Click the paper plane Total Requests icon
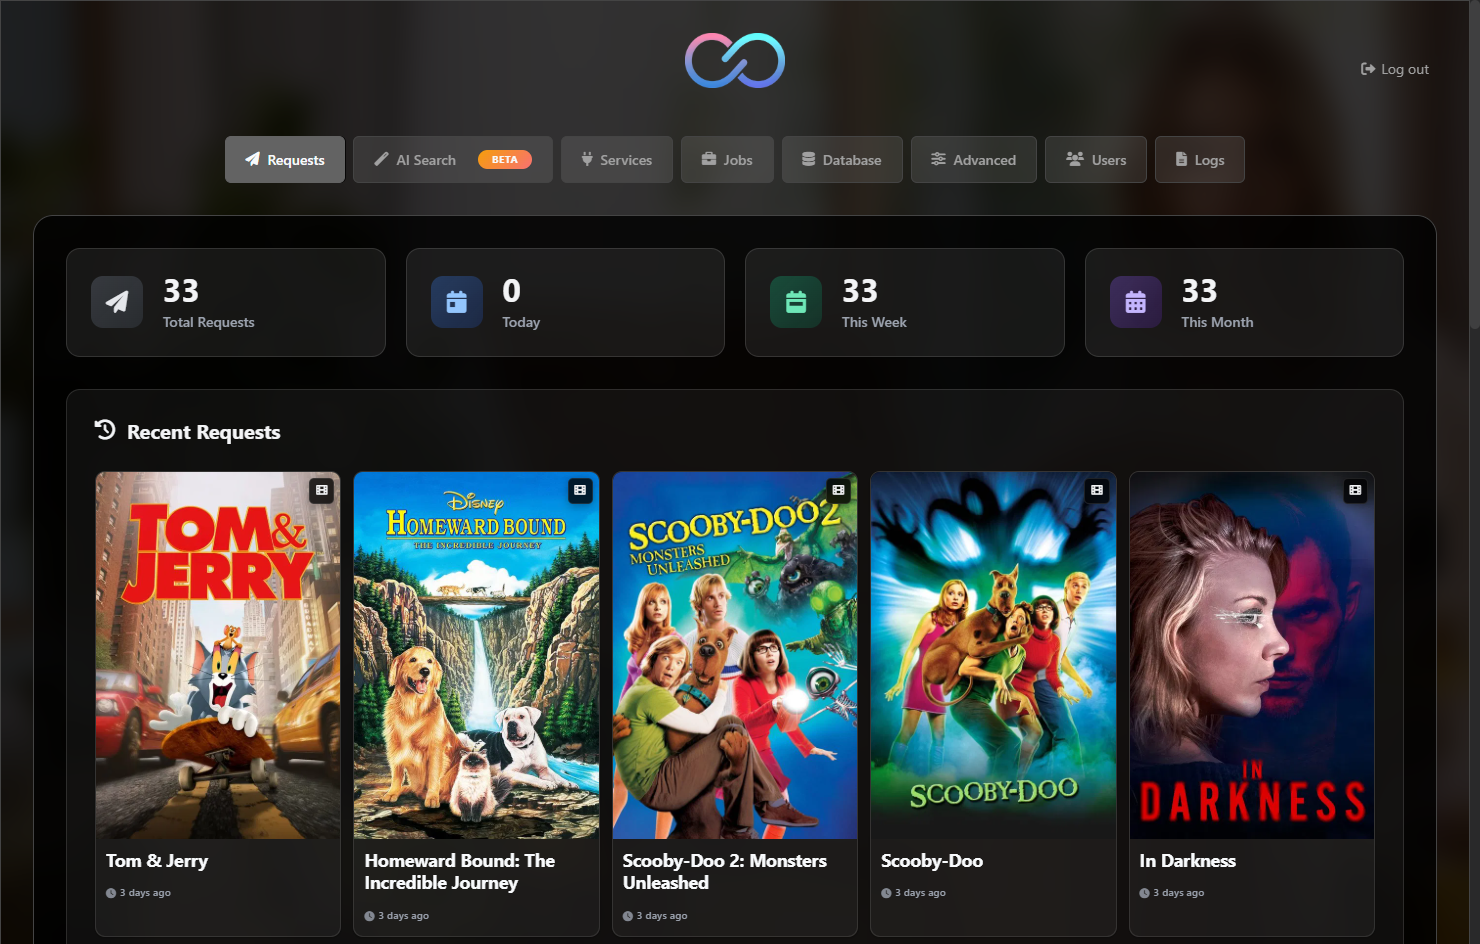 117,302
